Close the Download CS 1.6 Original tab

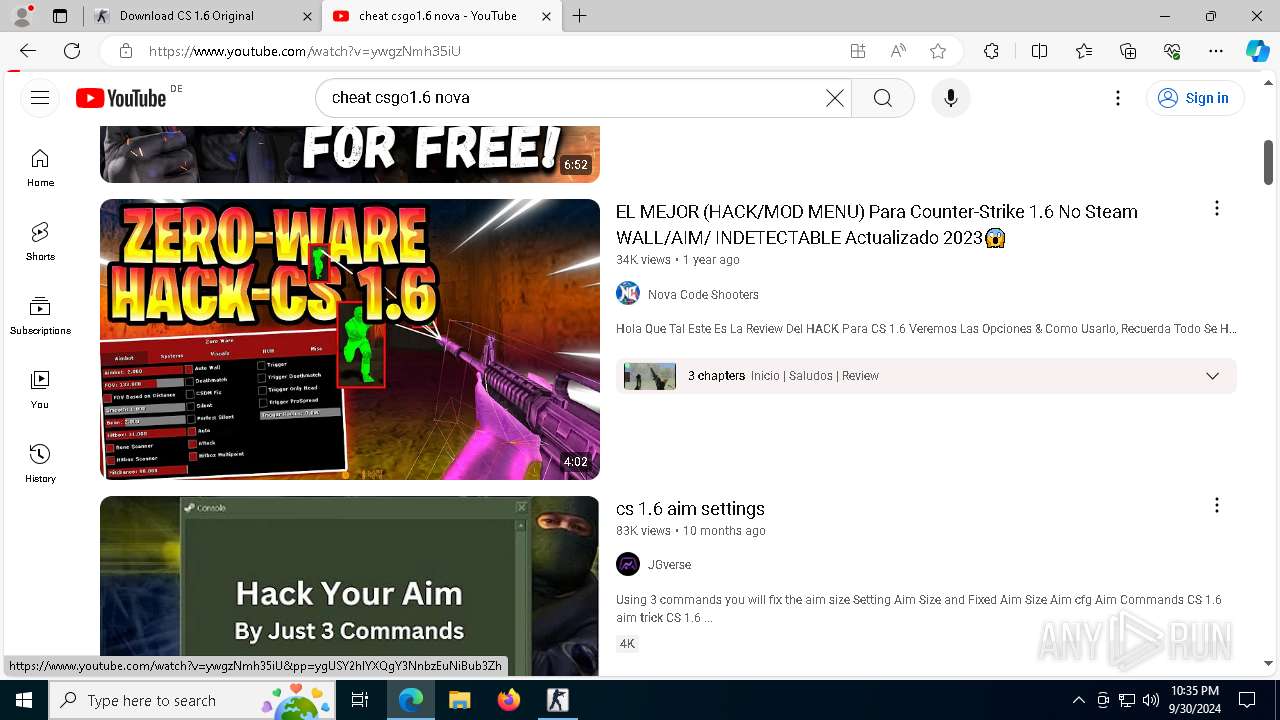click(x=308, y=16)
